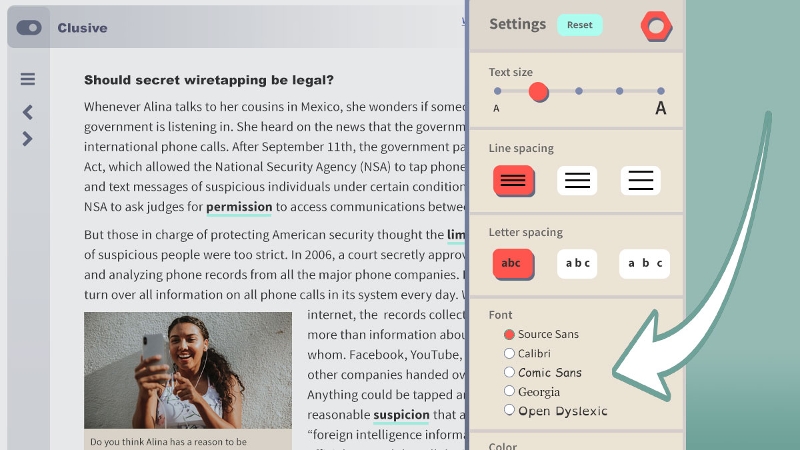Click the highlighted word 'suspicion'
Image resolution: width=800 pixels, height=450 pixels.
point(402,415)
